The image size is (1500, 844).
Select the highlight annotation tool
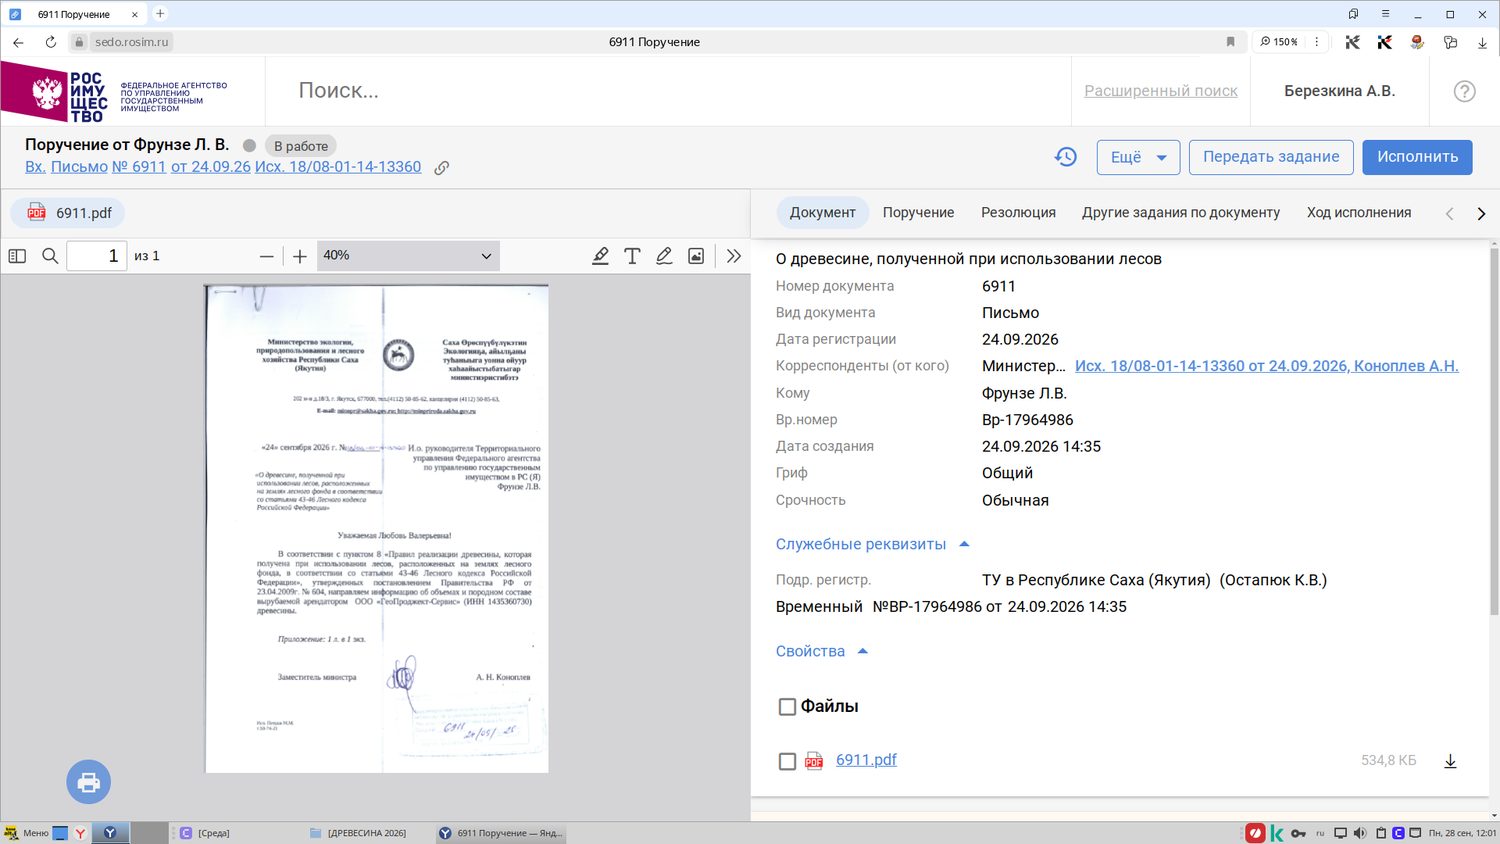click(x=600, y=256)
